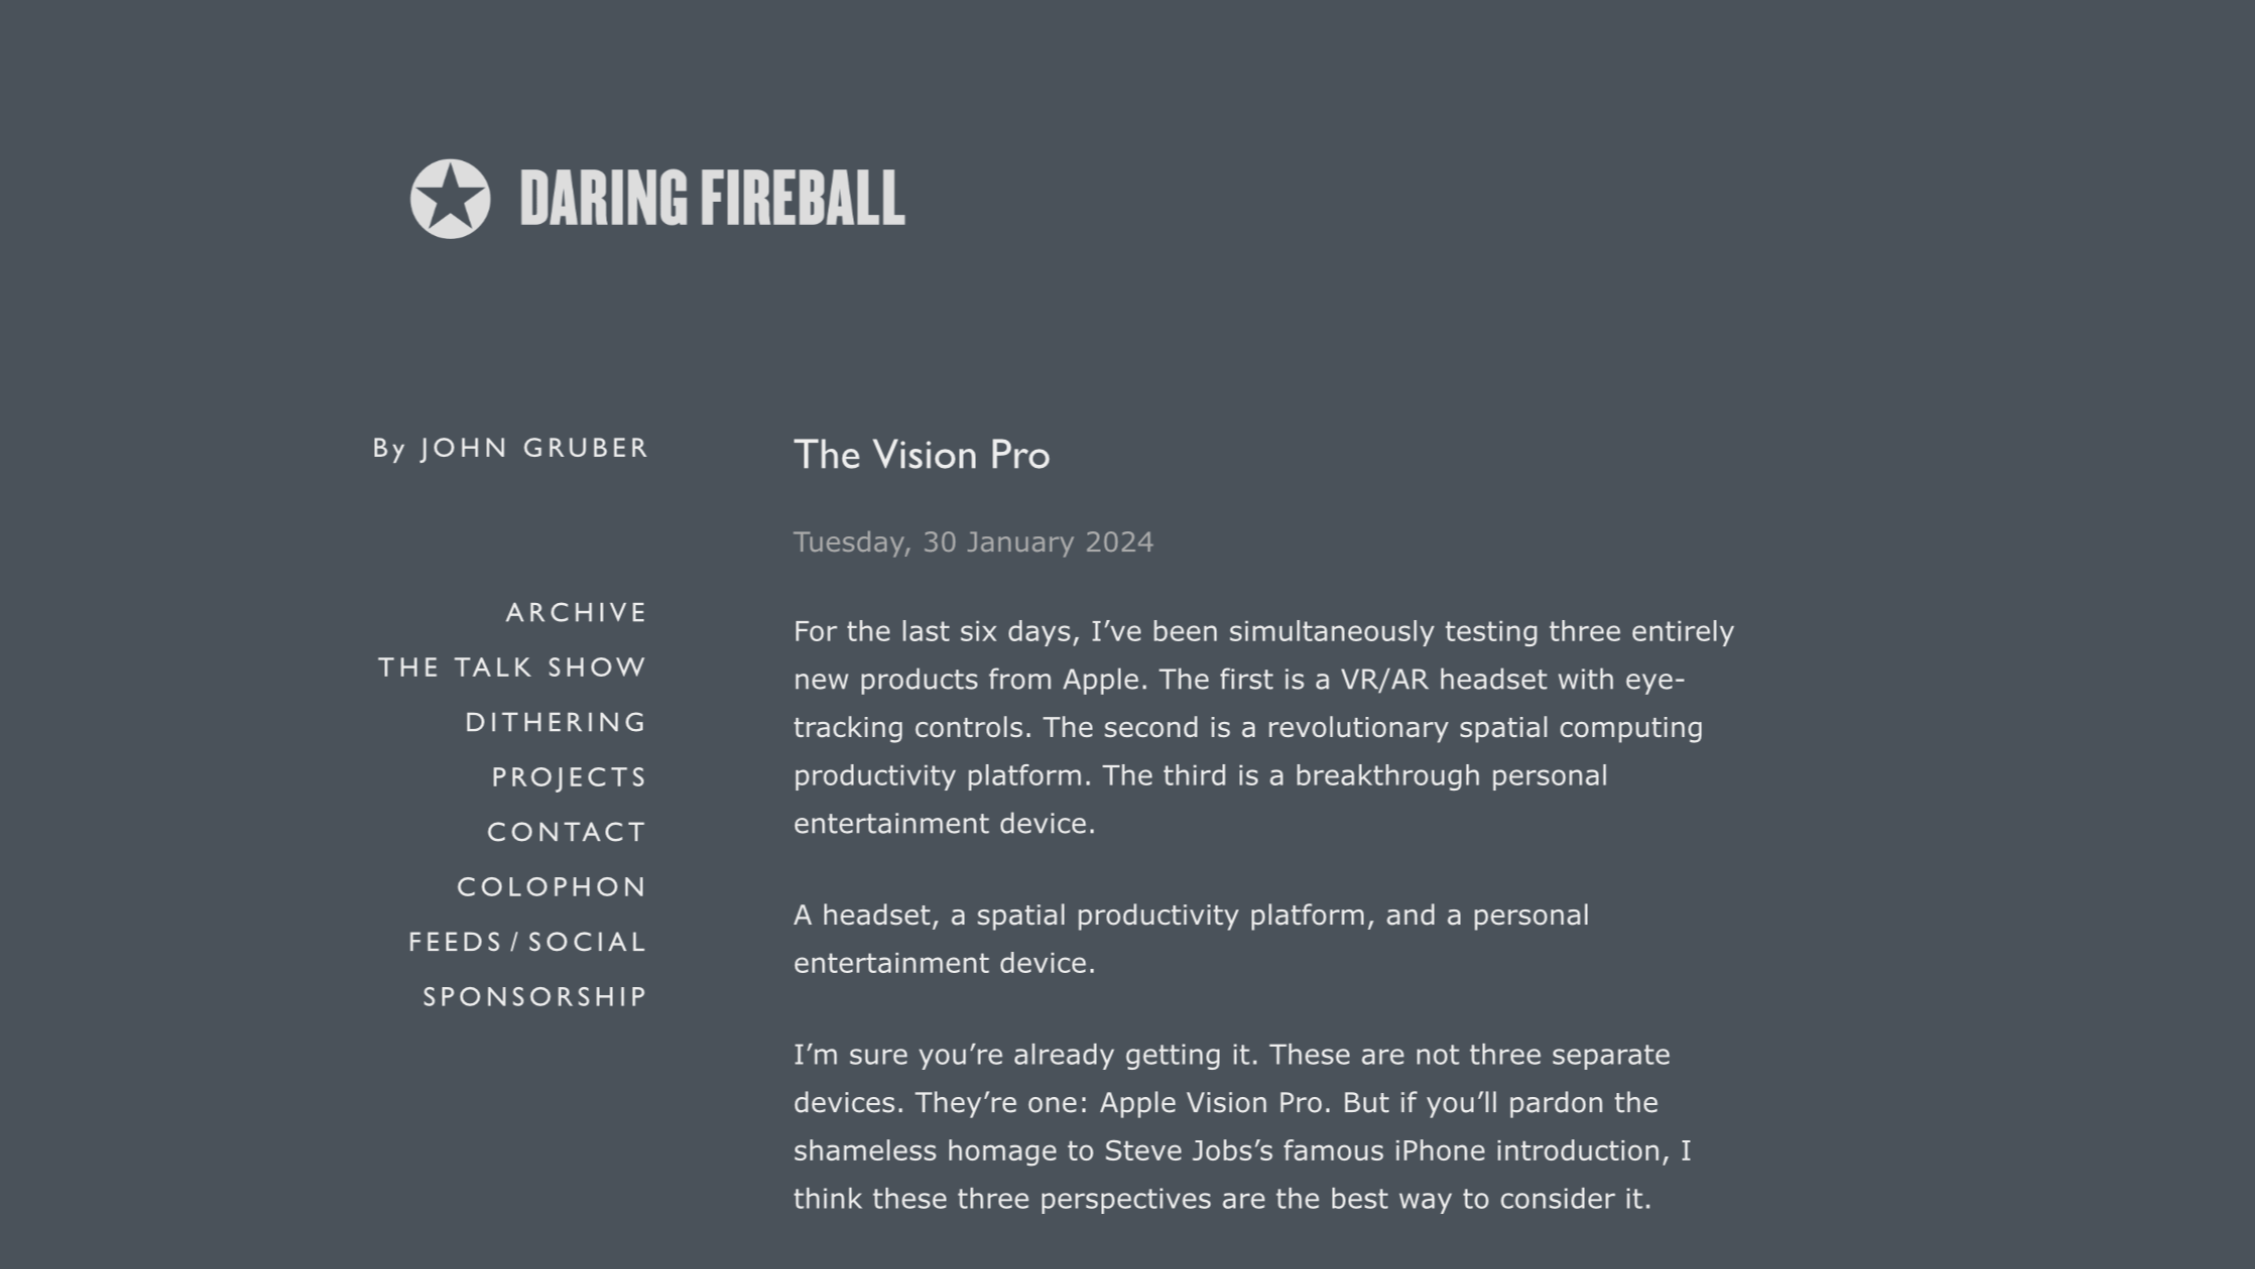Go to the Archive page
2255x1269 pixels.
[576, 612]
